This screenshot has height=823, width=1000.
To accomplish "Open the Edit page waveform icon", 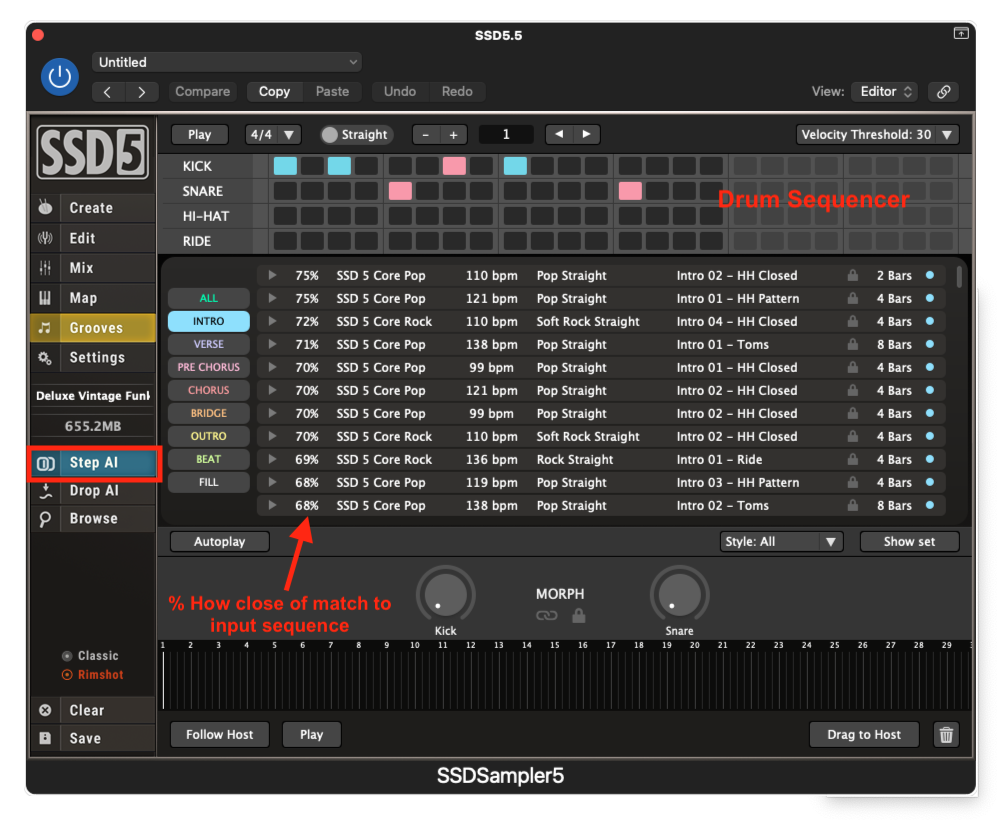I will coord(45,238).
